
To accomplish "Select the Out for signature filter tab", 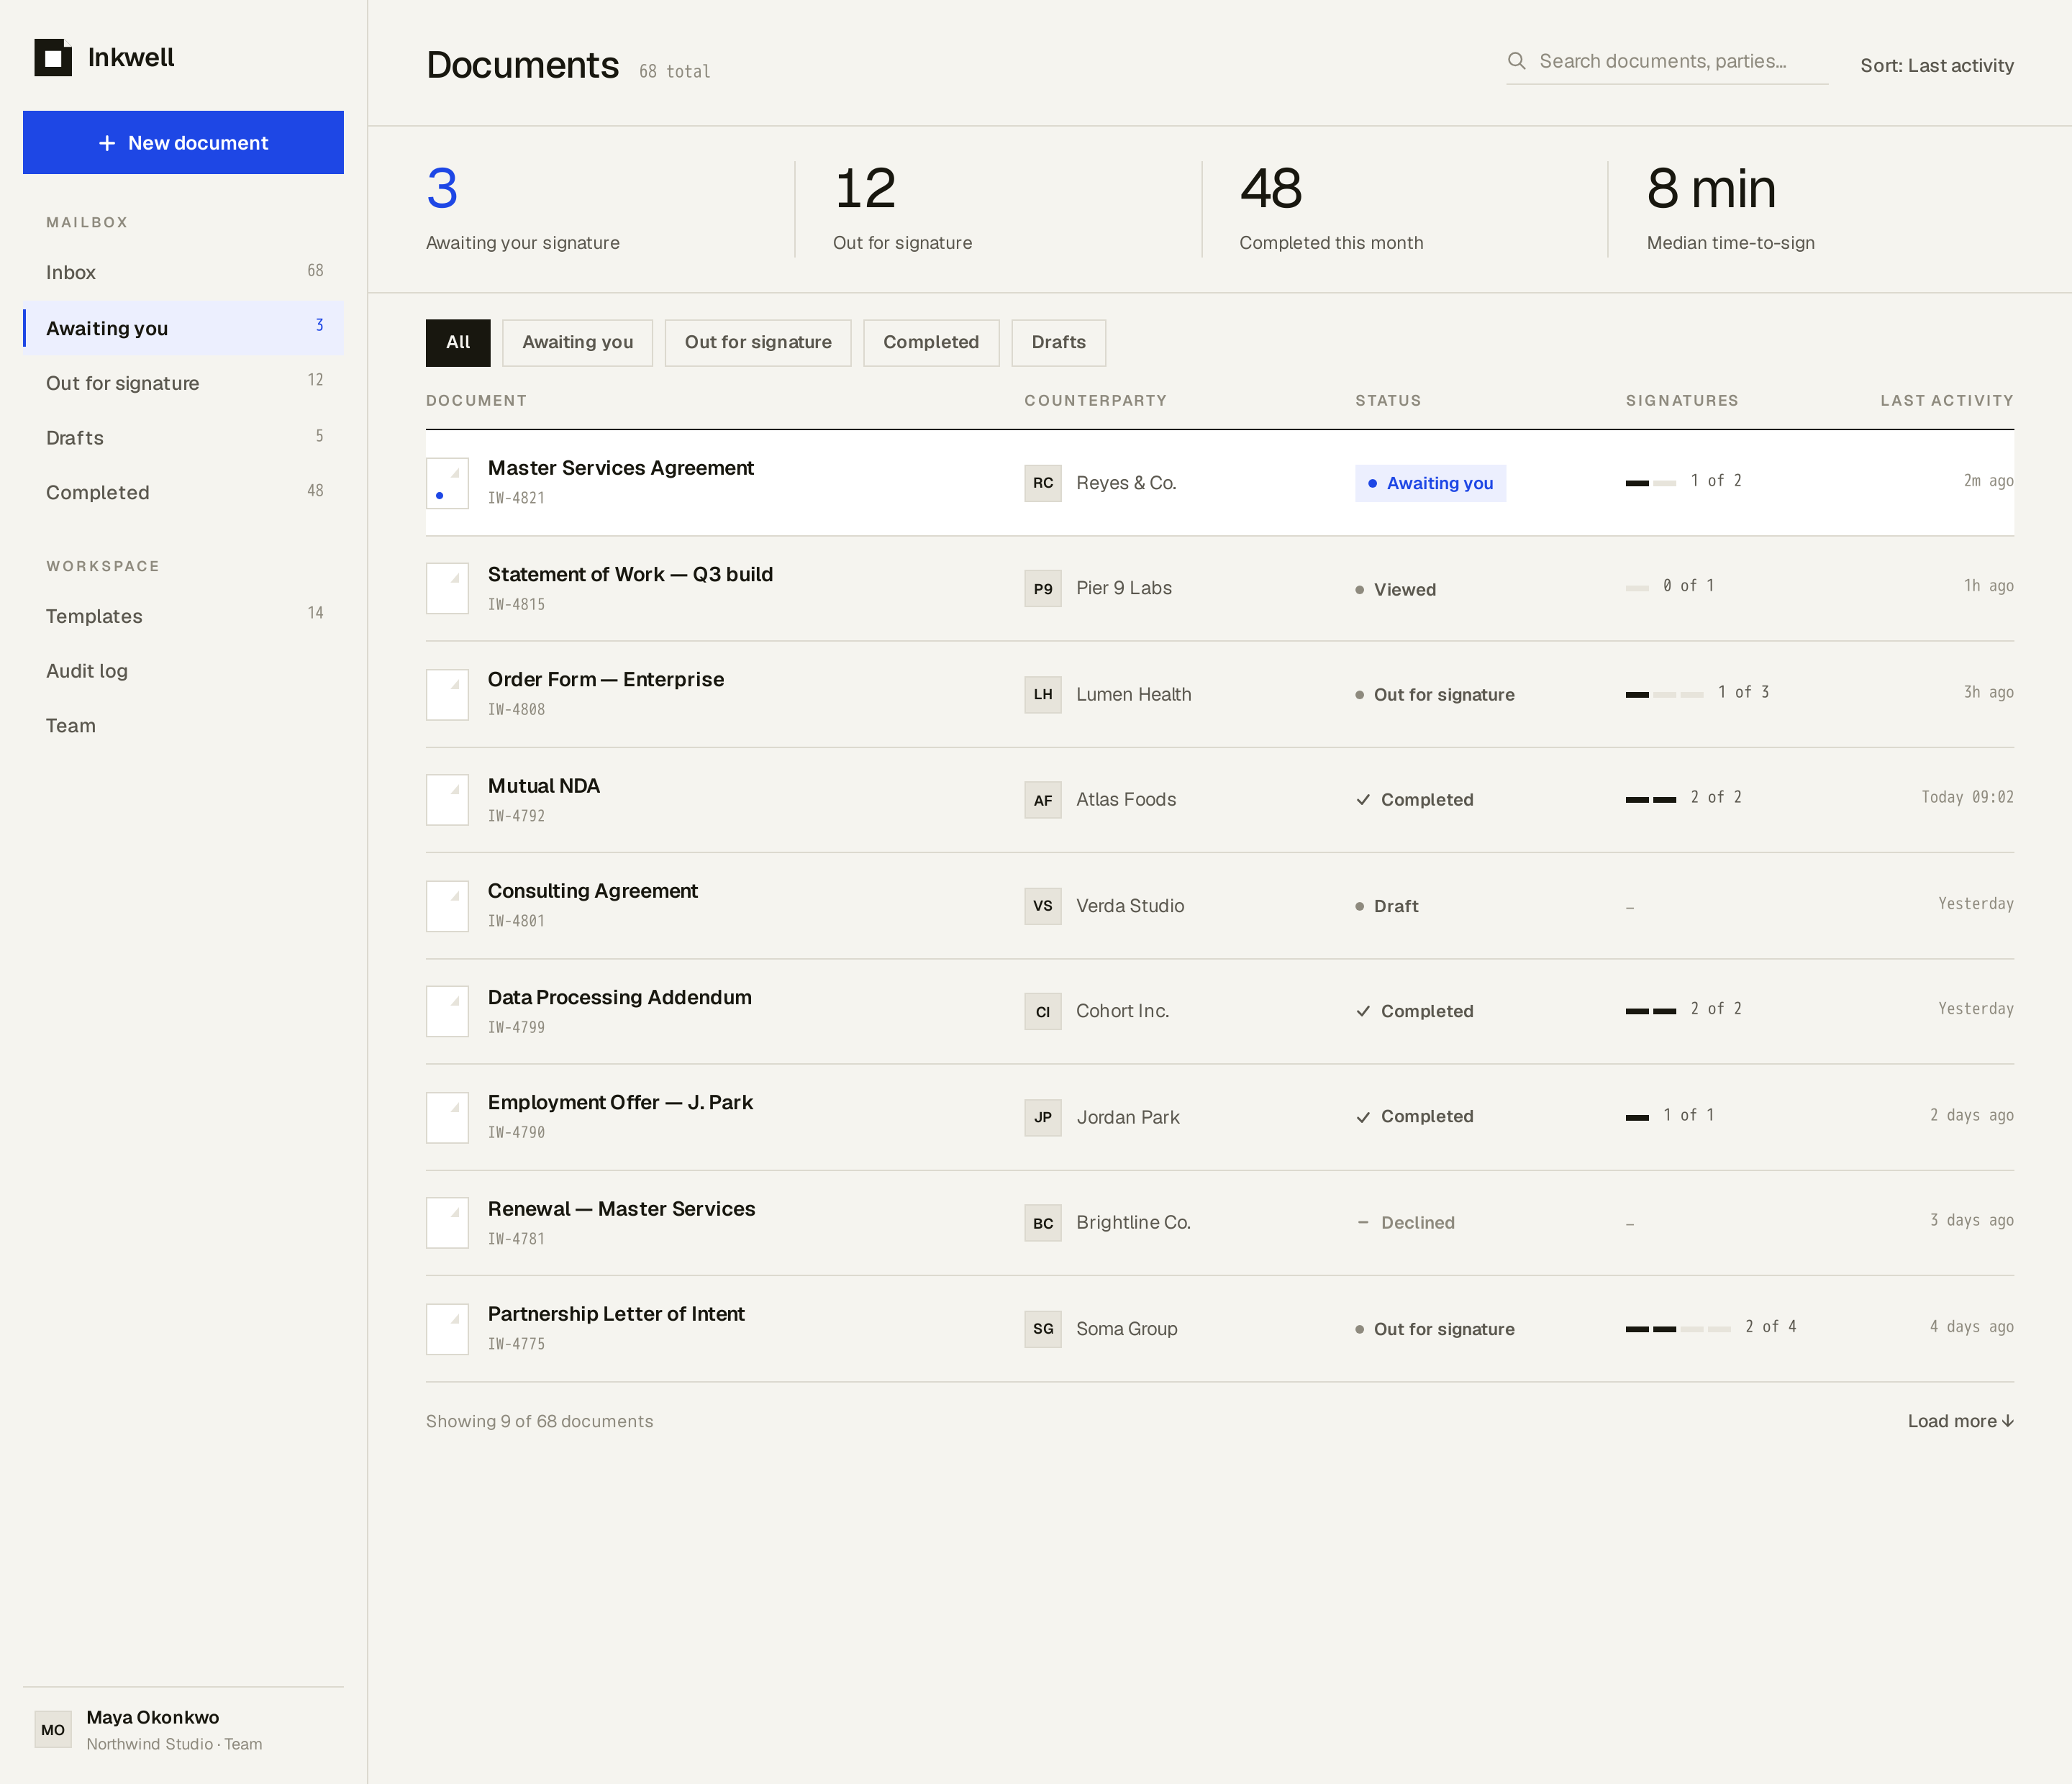I will point(757,343).
